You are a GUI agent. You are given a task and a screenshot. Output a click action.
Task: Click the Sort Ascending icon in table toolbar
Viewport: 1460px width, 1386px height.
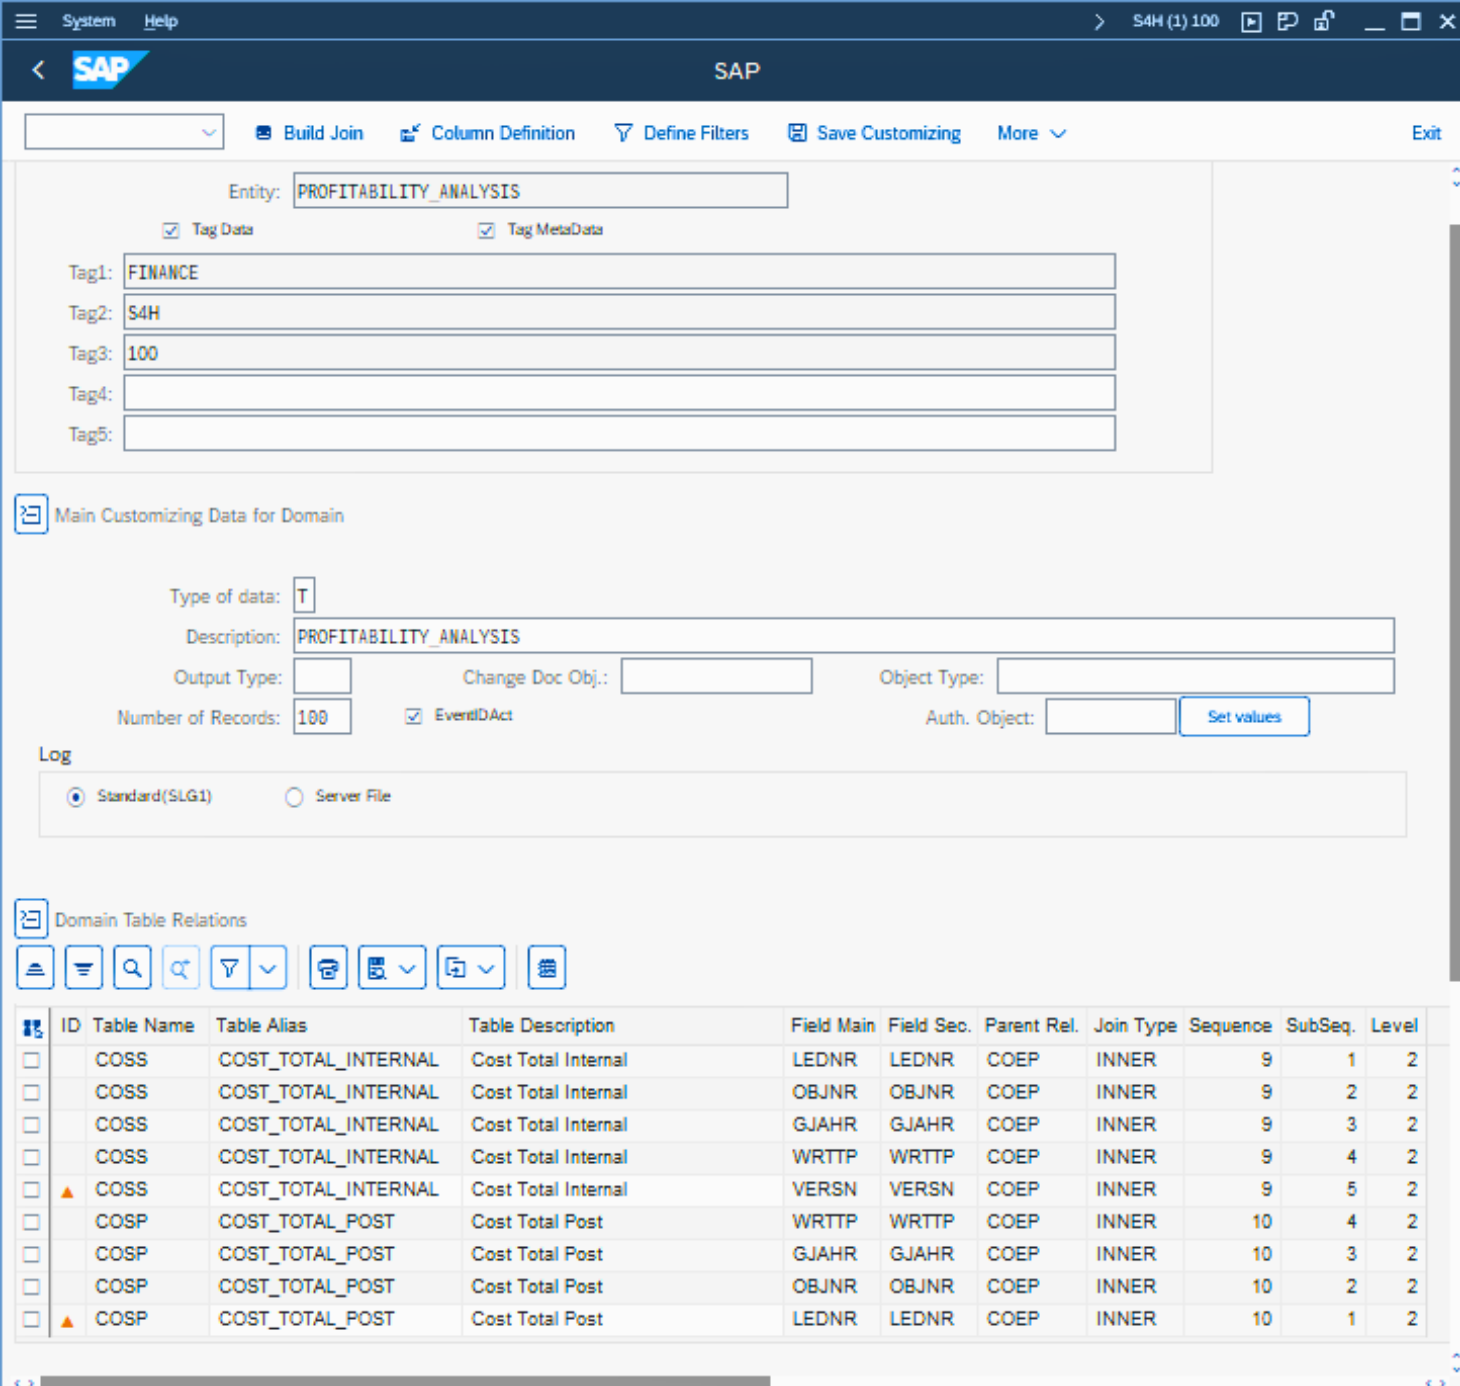[x=35, y=968]
